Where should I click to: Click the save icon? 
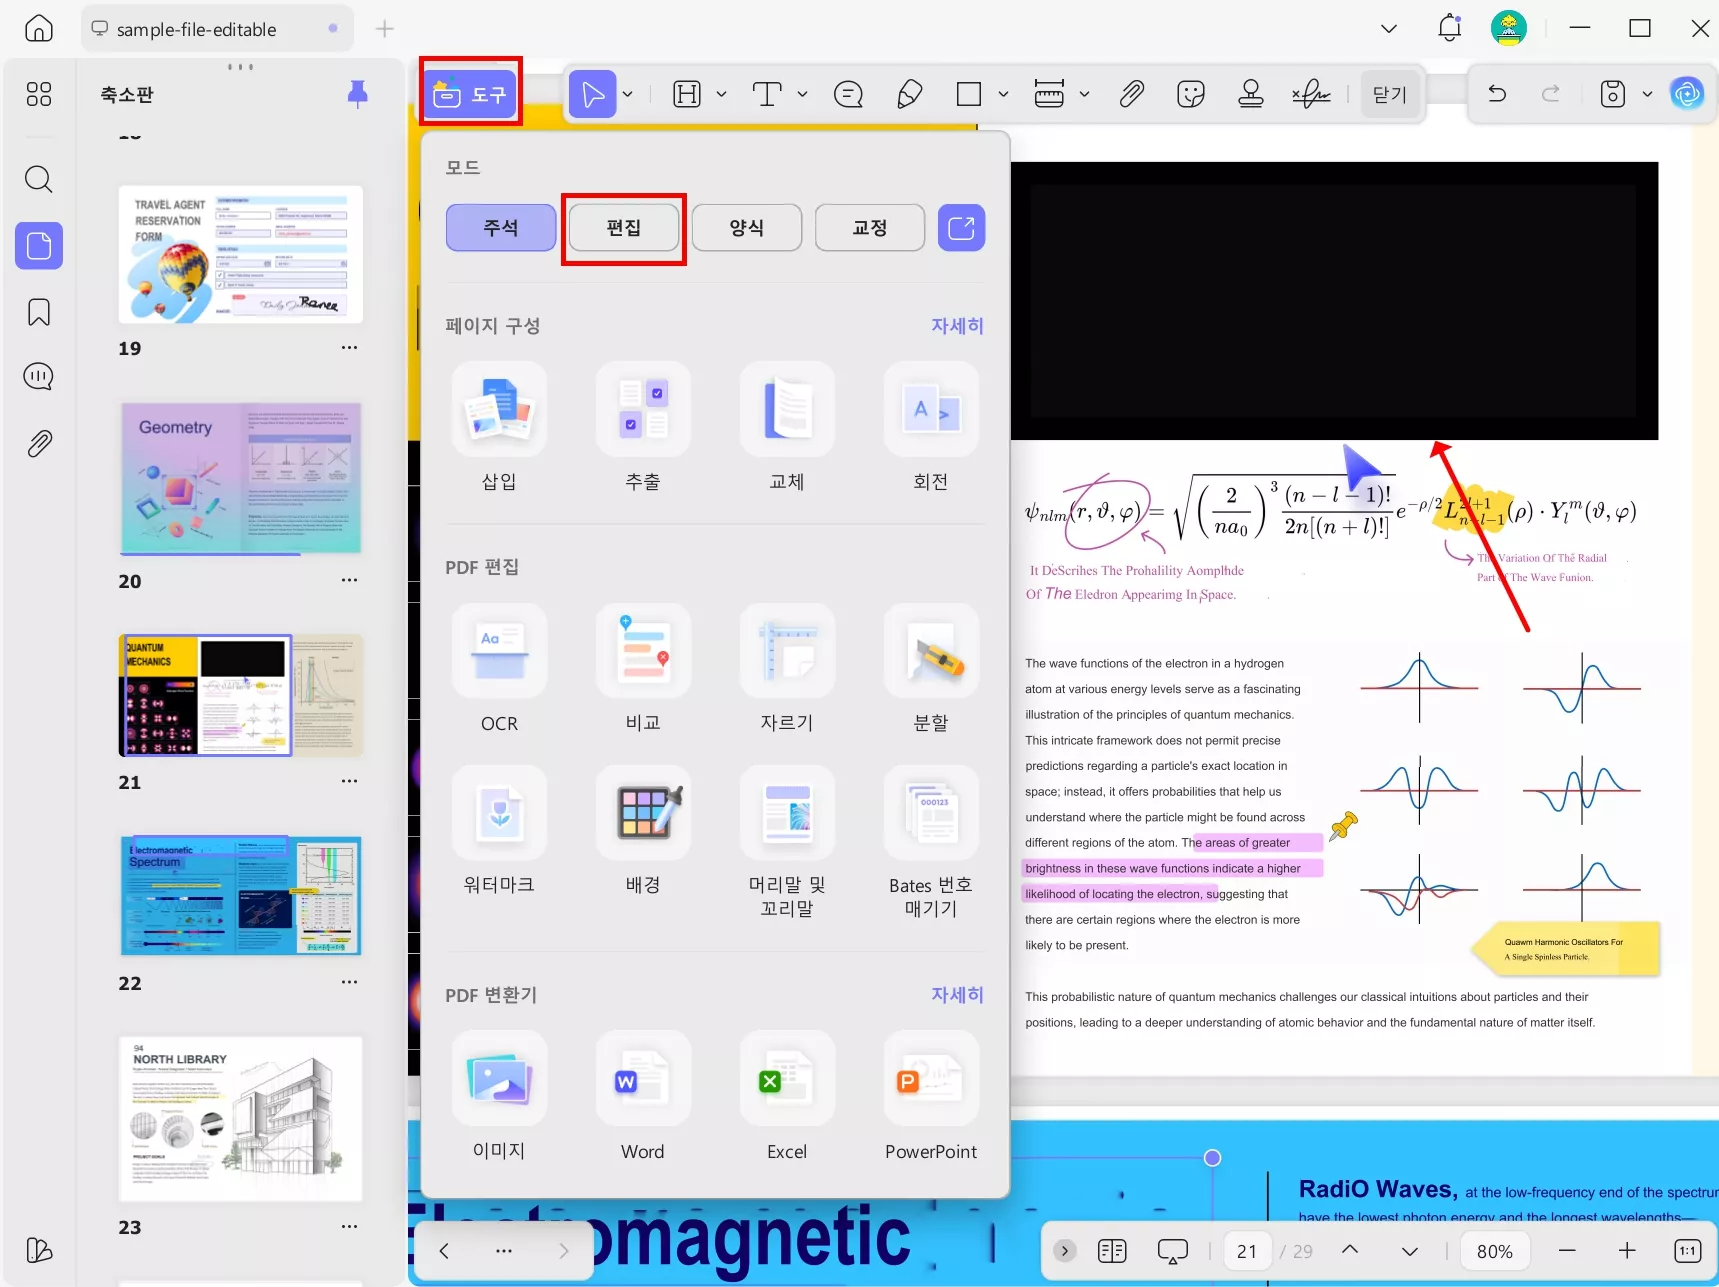click(x=1613, y=94)
